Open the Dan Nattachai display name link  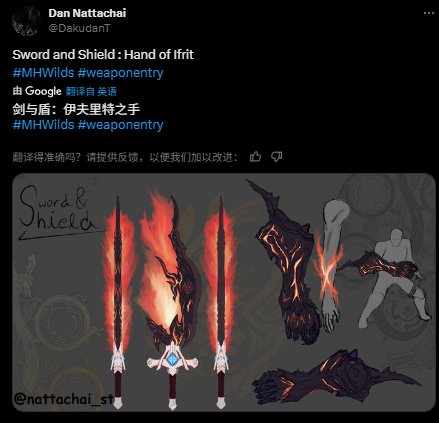point(87,13)
